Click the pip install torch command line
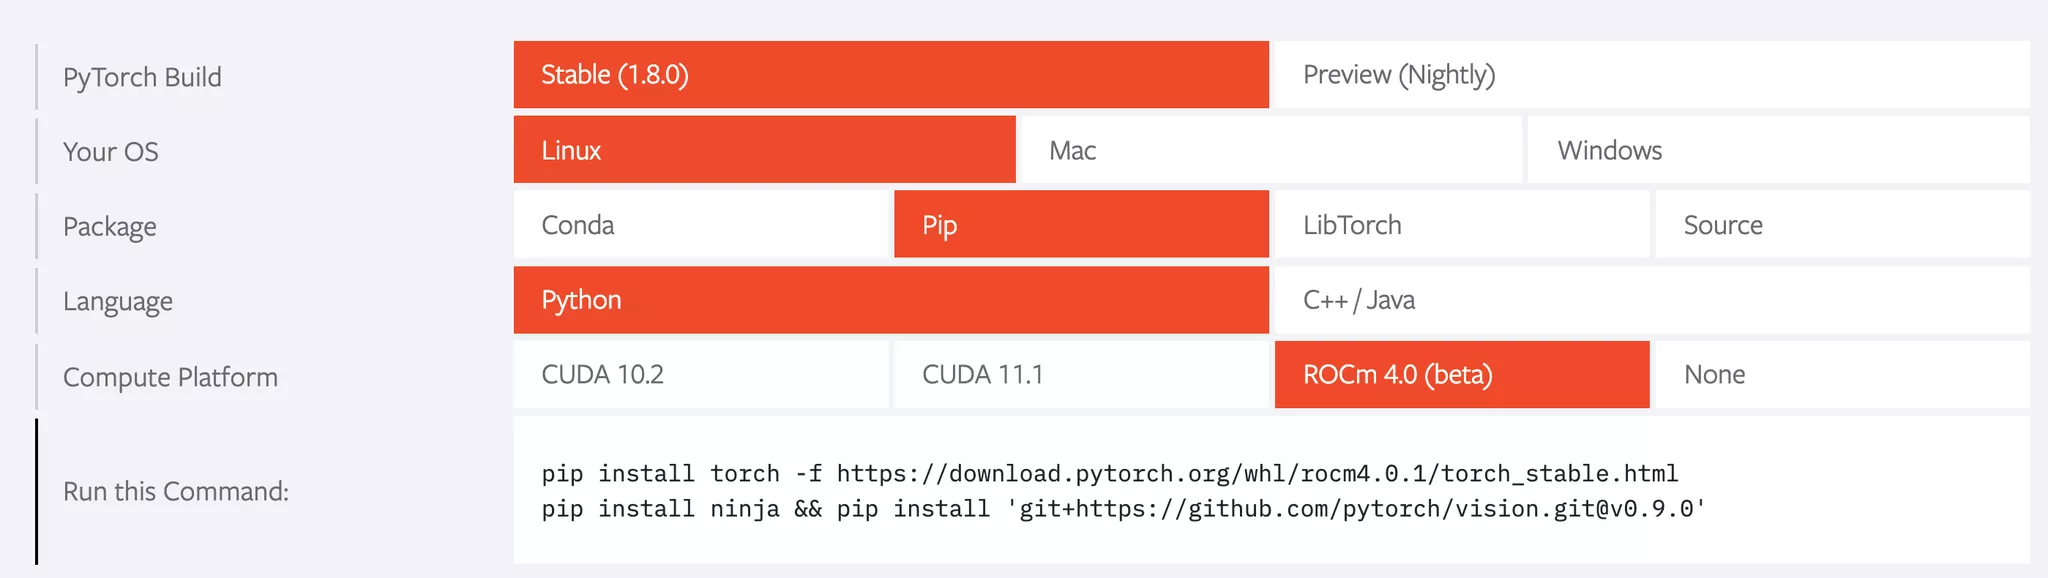The image size is (2048, 578). click(1110, 473)
